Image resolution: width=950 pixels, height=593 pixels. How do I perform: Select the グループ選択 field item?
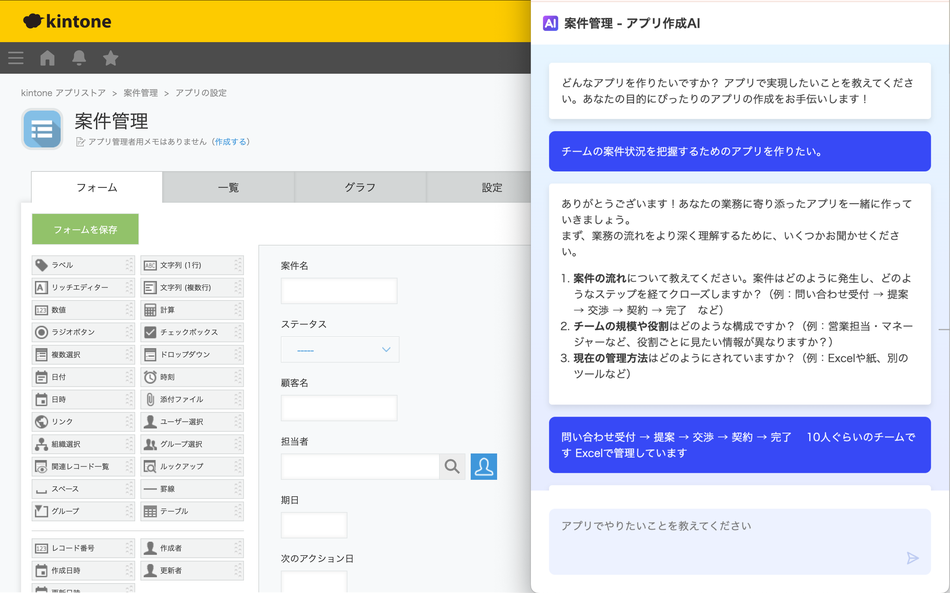click(x=192, y=445)
